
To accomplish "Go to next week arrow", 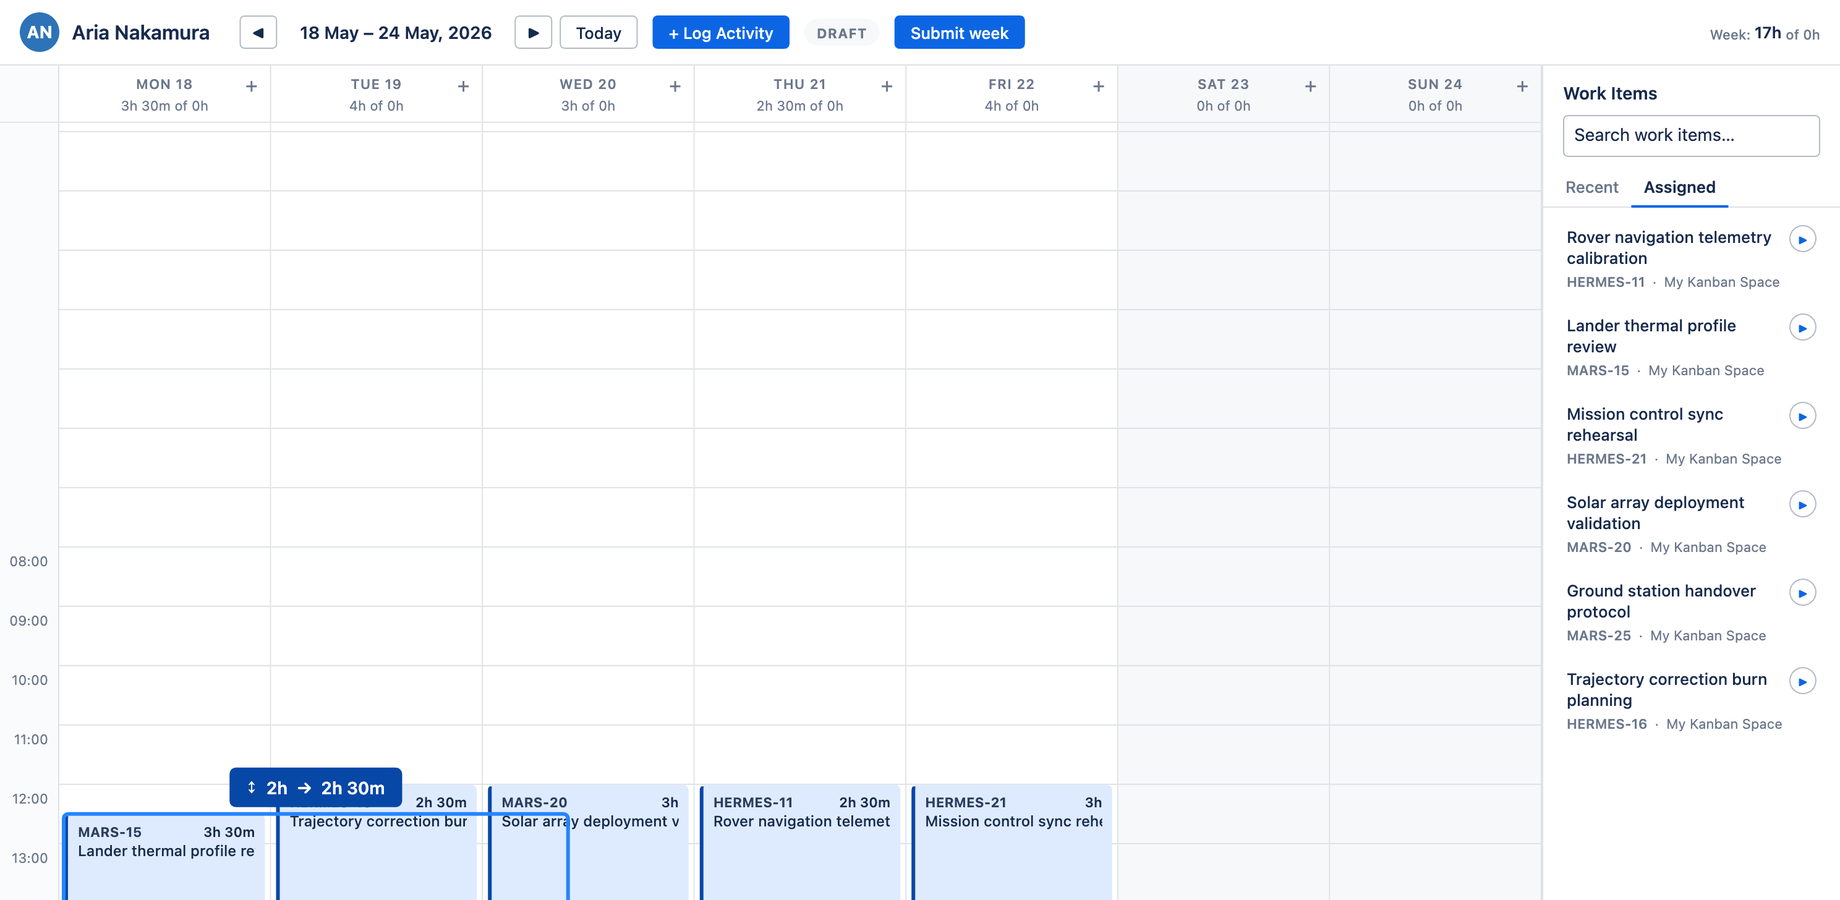I will [x=533, y=33].
